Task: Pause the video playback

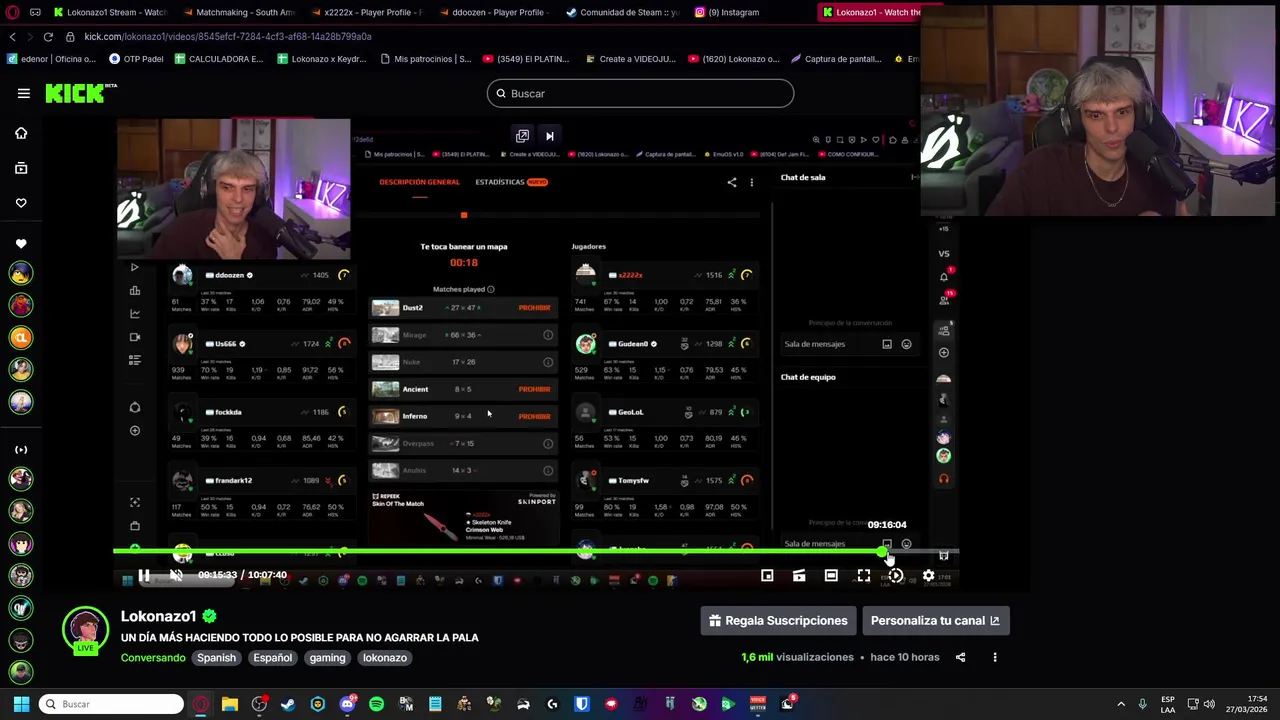Action: point(144,575)
